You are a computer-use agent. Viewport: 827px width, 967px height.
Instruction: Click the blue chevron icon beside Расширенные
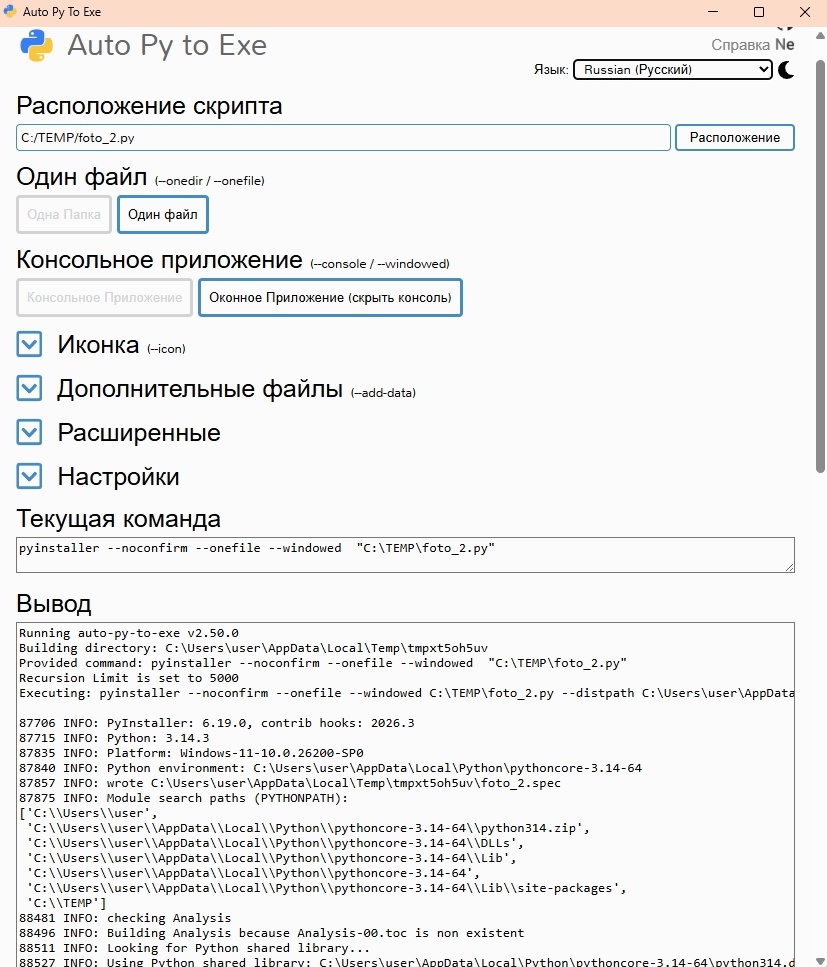pos(28,432)
